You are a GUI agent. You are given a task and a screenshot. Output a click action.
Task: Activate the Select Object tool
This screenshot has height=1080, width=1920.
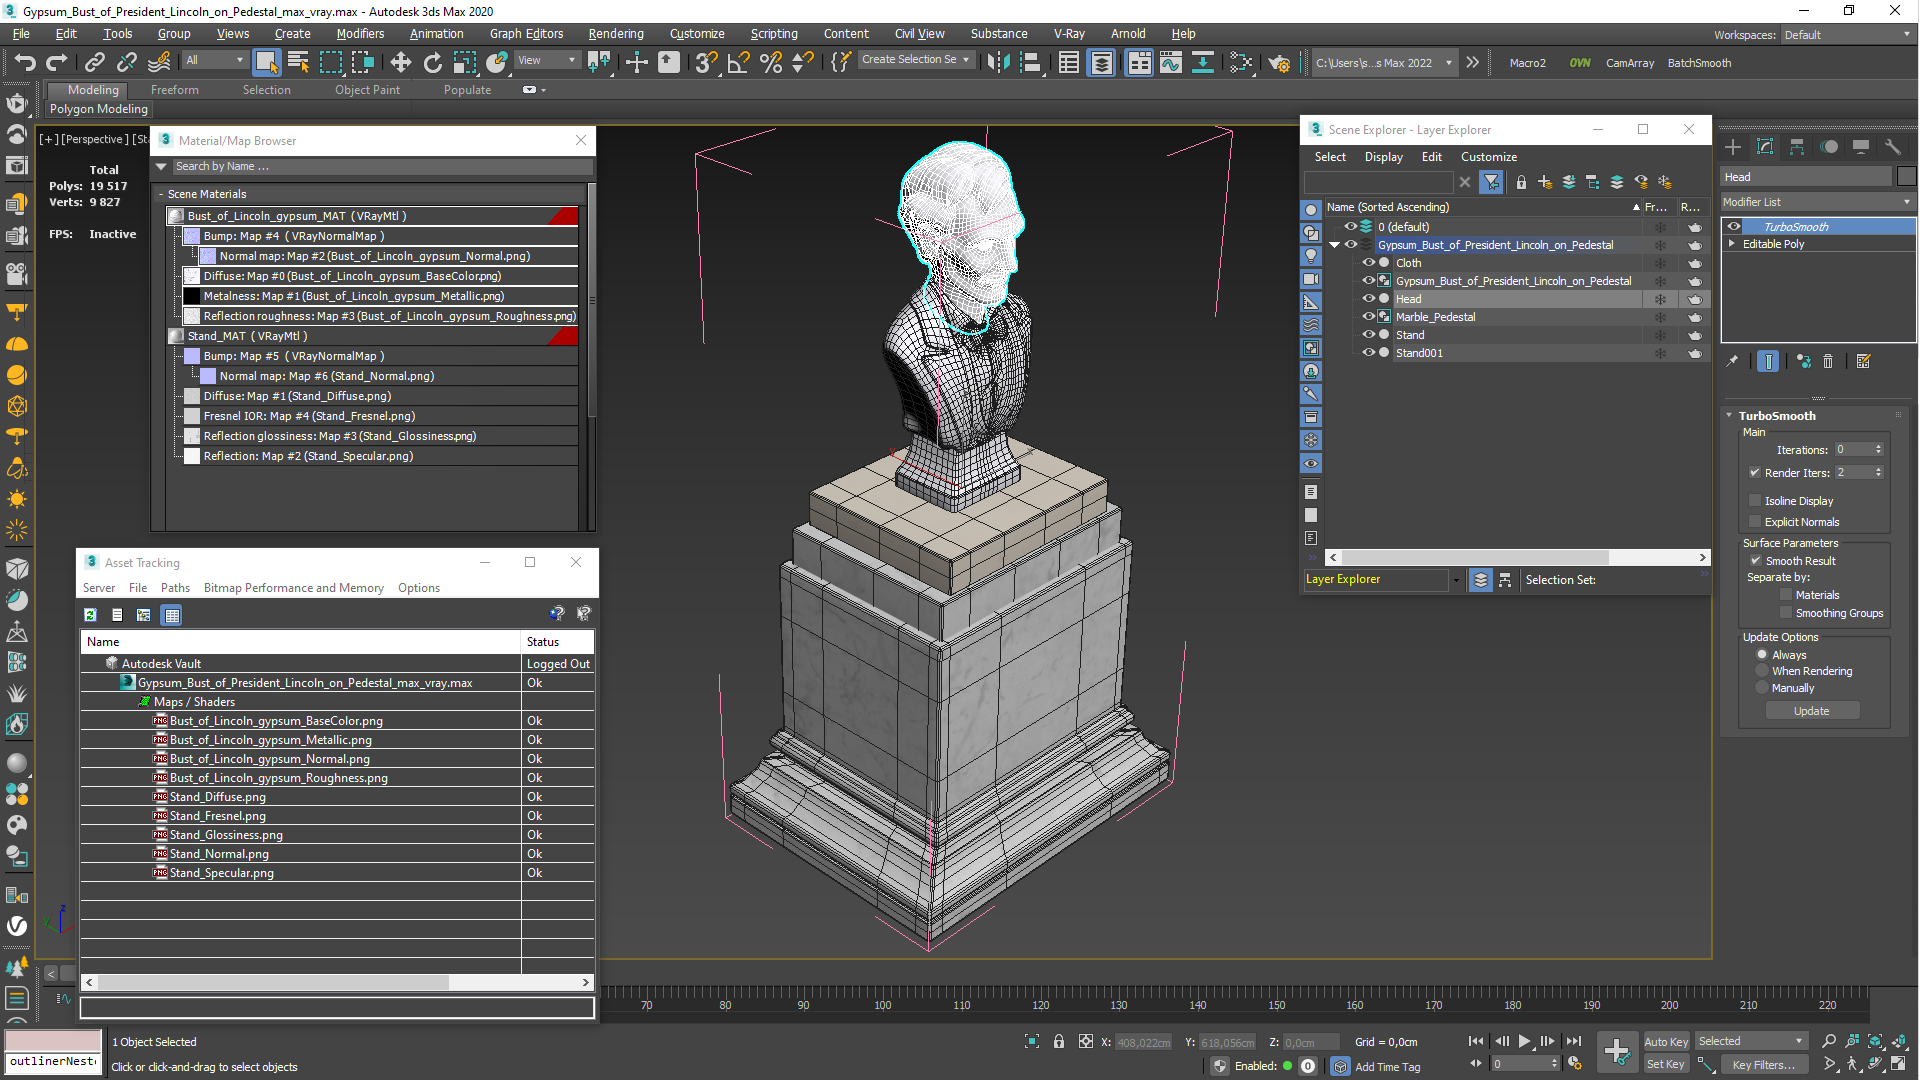pyautogui.click(x=266, y=63)
